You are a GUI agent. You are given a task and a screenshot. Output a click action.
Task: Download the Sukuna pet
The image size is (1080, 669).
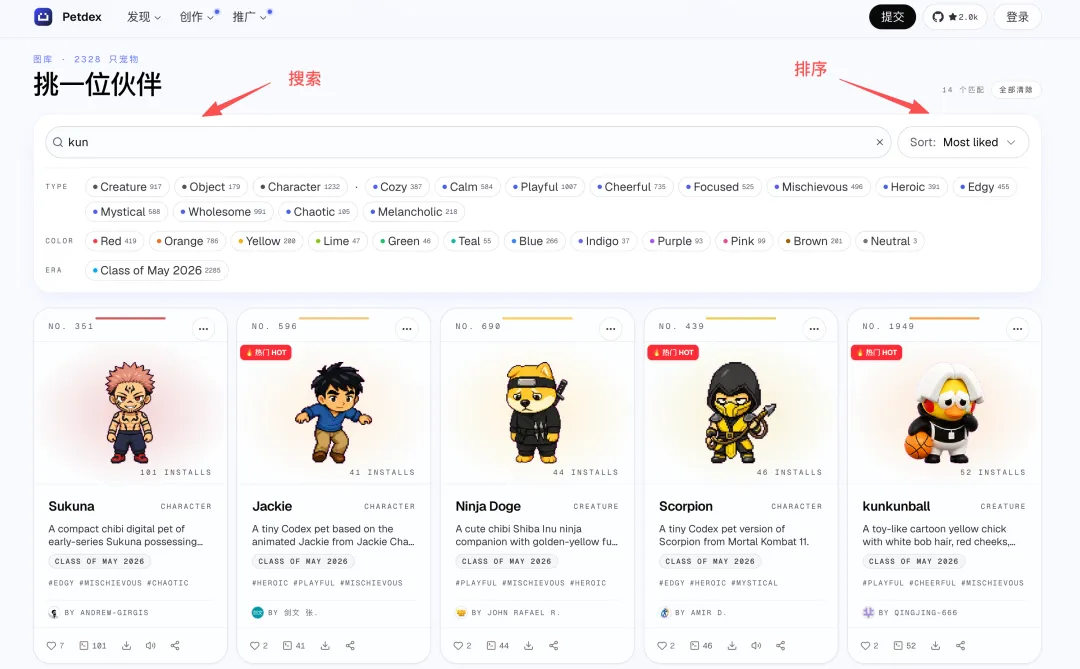127,646
